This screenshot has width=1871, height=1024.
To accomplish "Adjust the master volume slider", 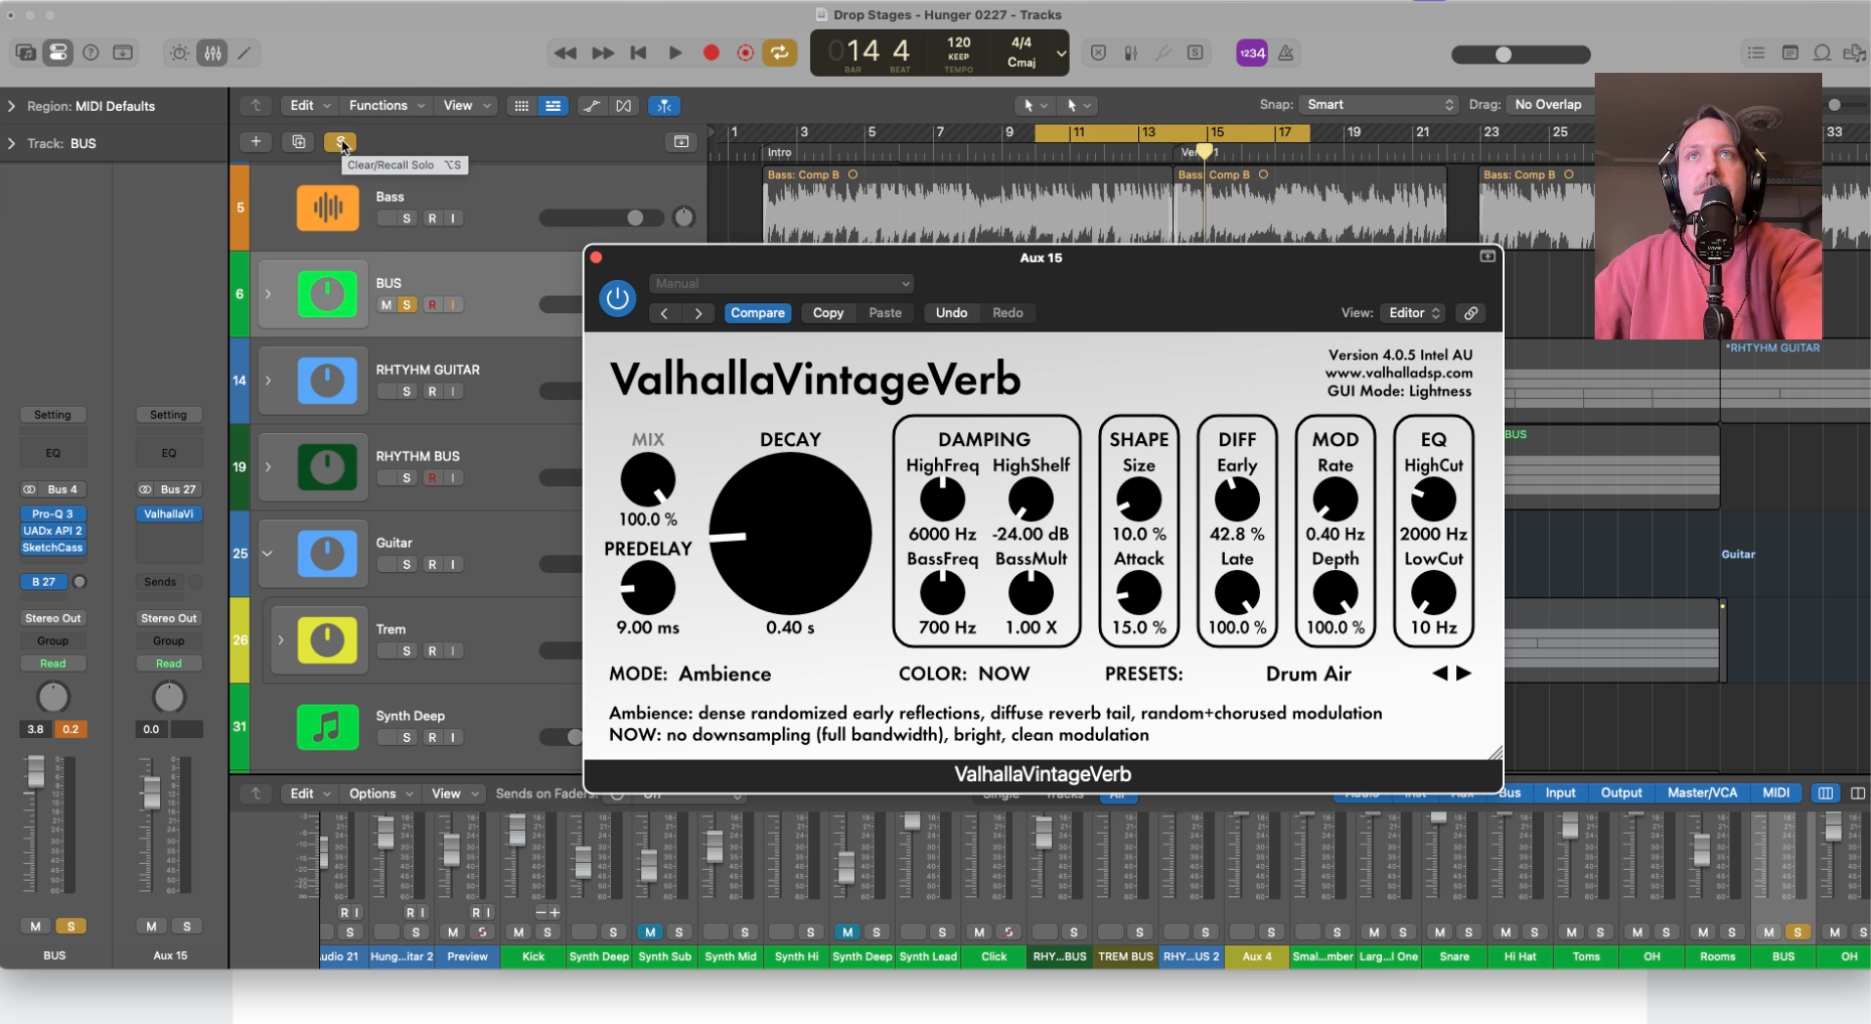I will click(x=1521, y=54).
